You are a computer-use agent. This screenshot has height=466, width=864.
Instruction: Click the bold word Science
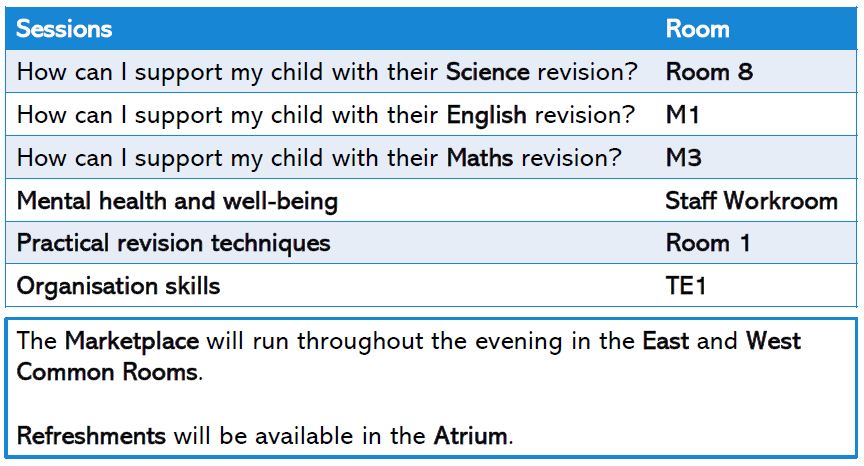pyautogui.click(x=488, y=72)
